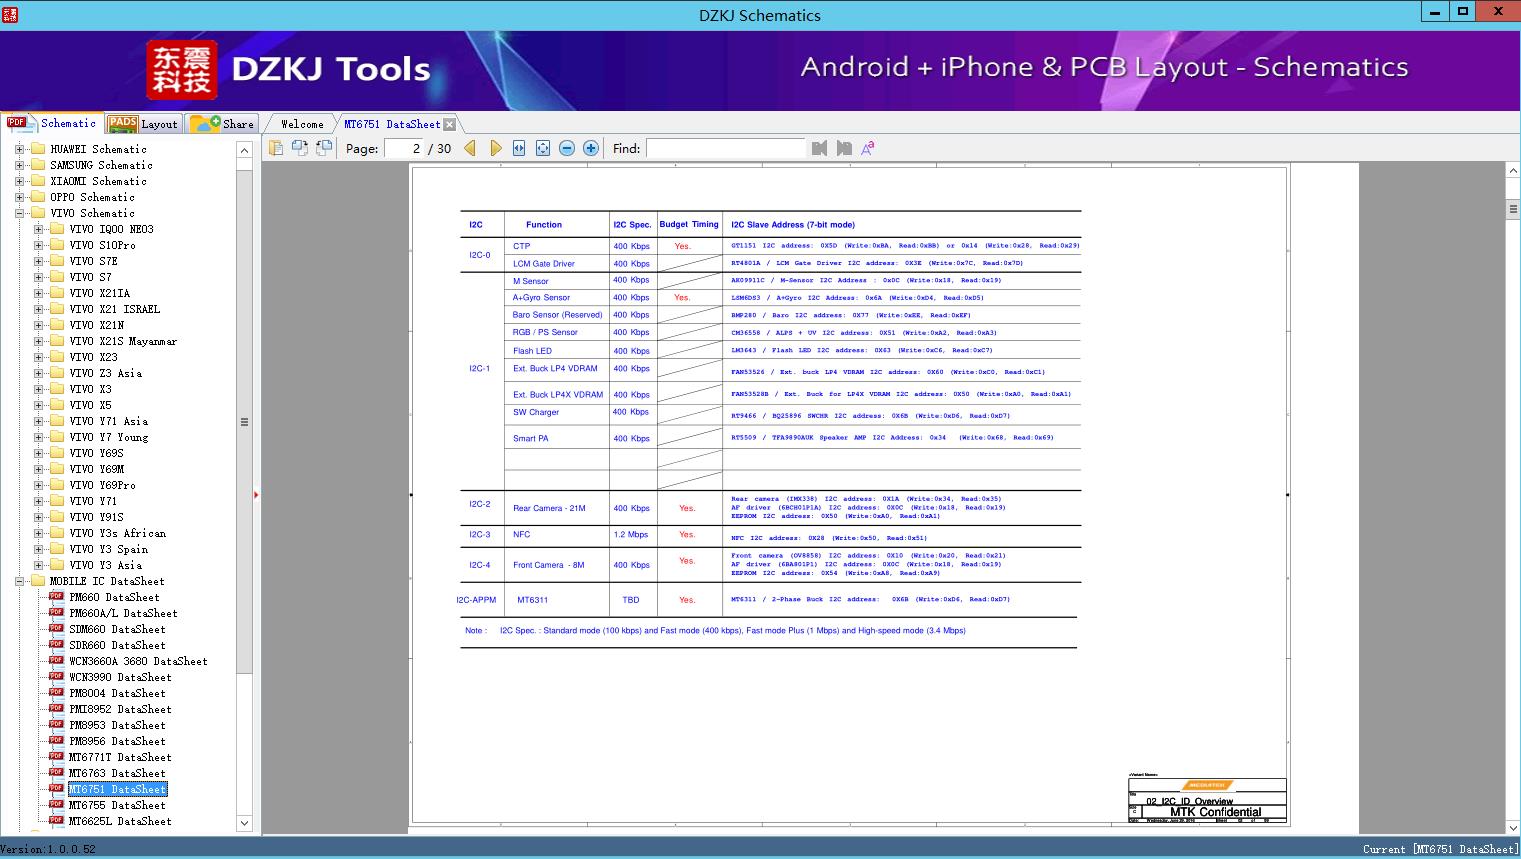Open the Share tab
Viewport: 1521px width, 859px height.
coord(223,123)
